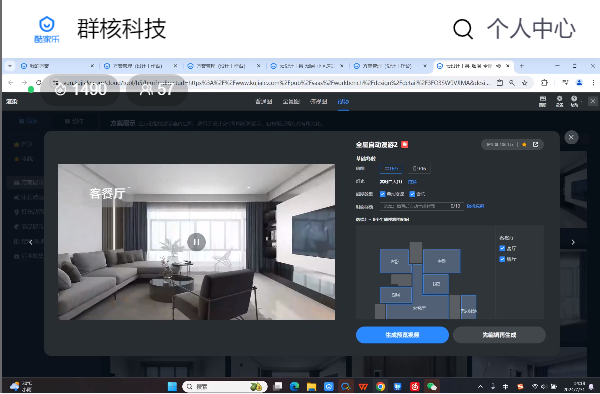Go to the previous render with the left arrow
600x394 pixels.
click(31, 242)
